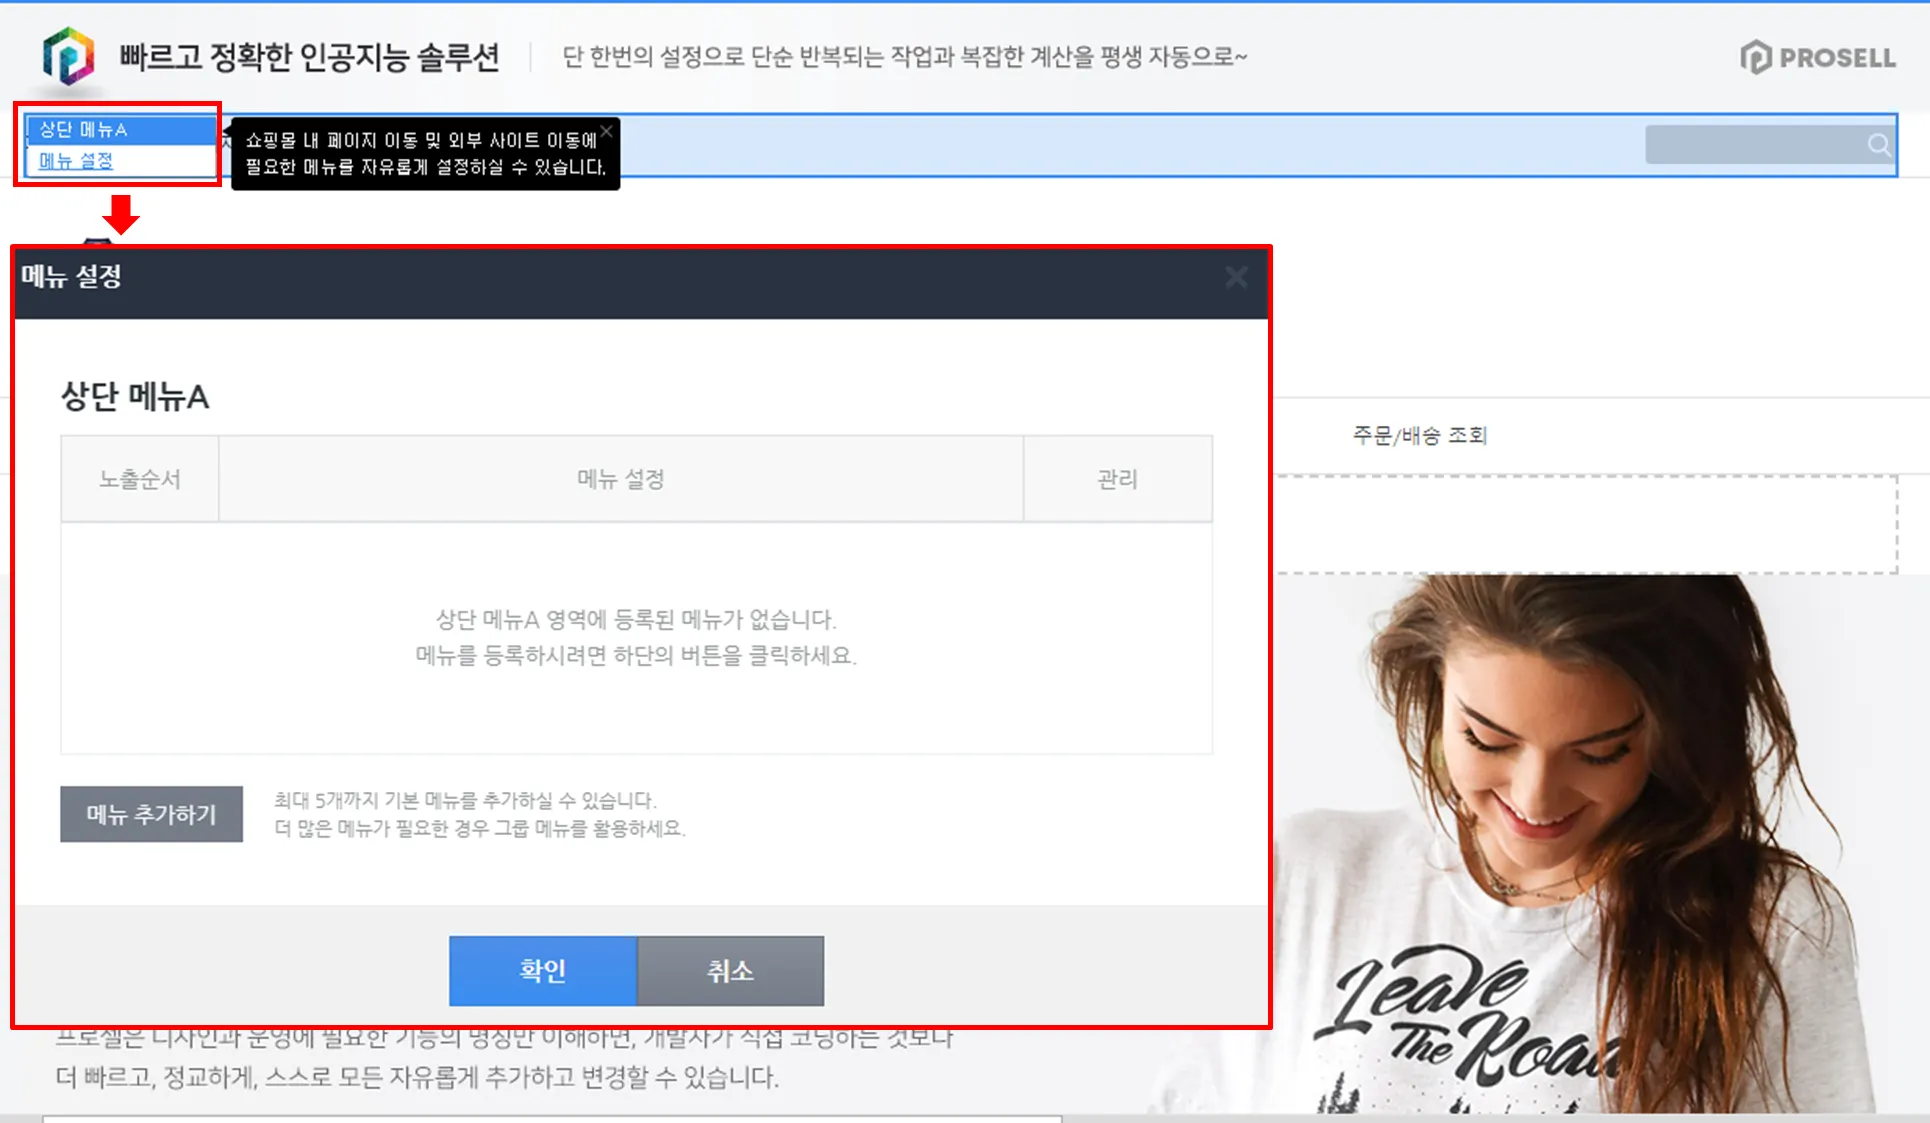Click the colorful Prosell hexagon logo

[x=68, y=56]
